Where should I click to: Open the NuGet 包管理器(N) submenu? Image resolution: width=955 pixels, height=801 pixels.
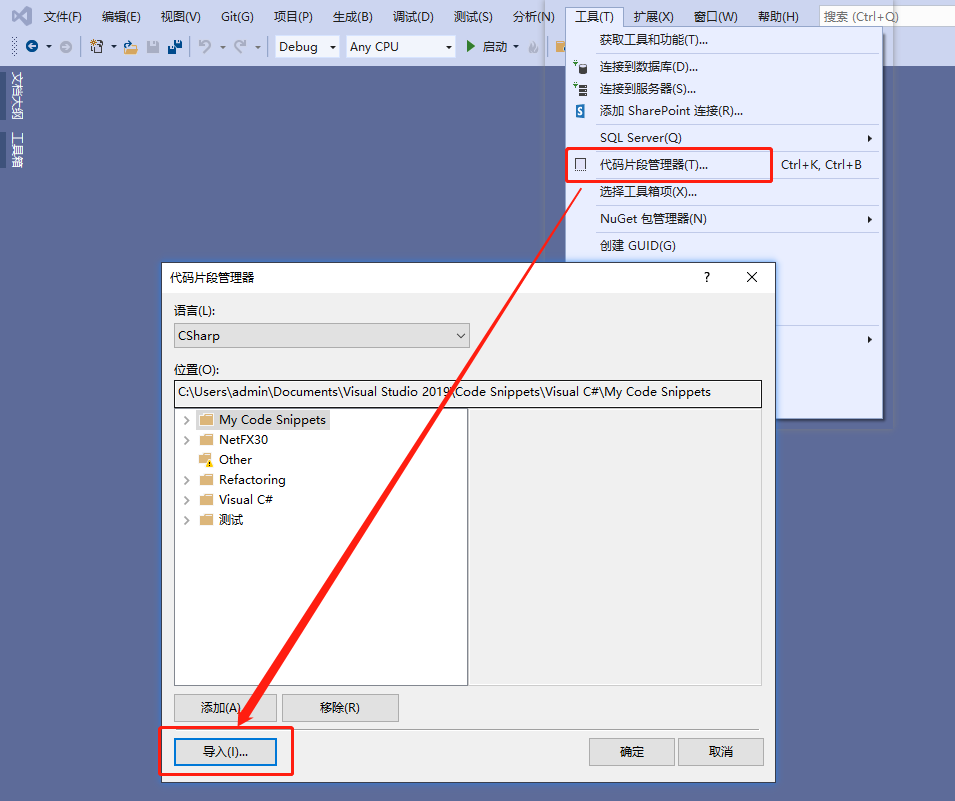click(724, 219)
